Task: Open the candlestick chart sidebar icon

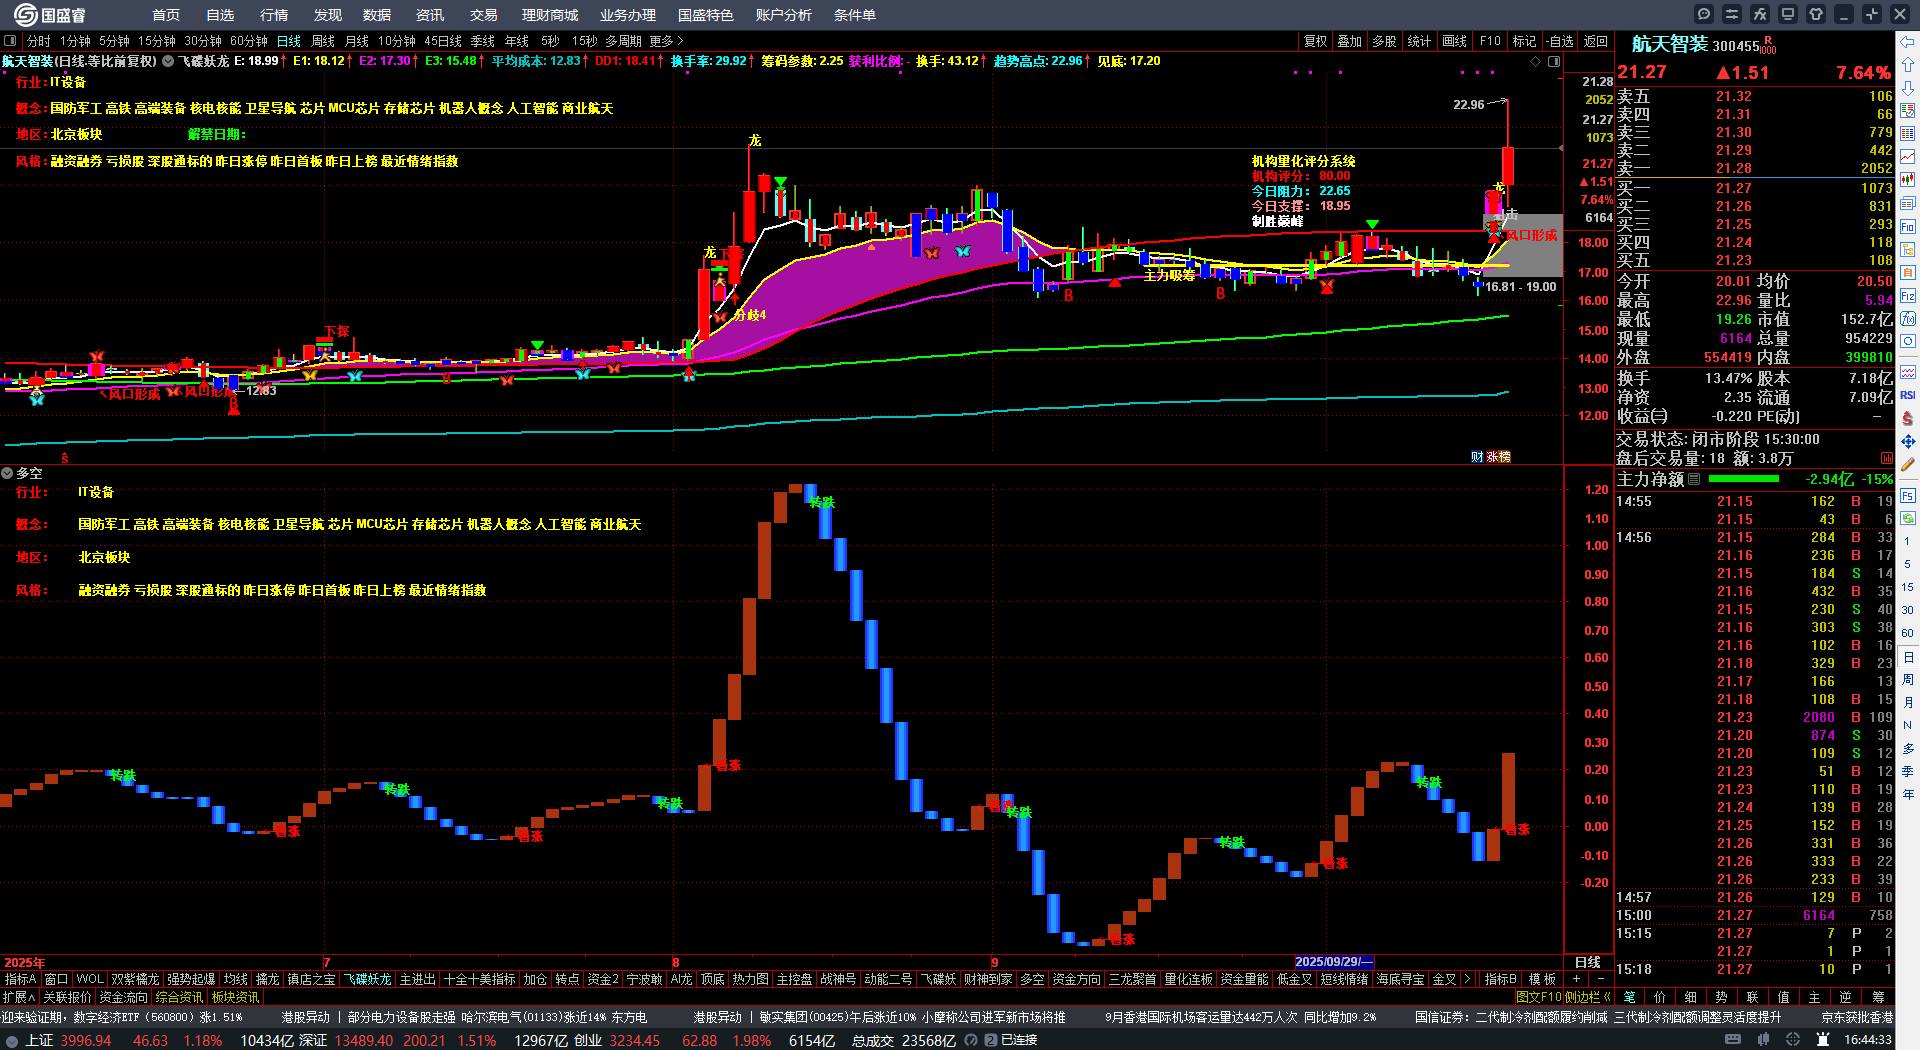Action: pyautogui.click(x=1908, y=180)
